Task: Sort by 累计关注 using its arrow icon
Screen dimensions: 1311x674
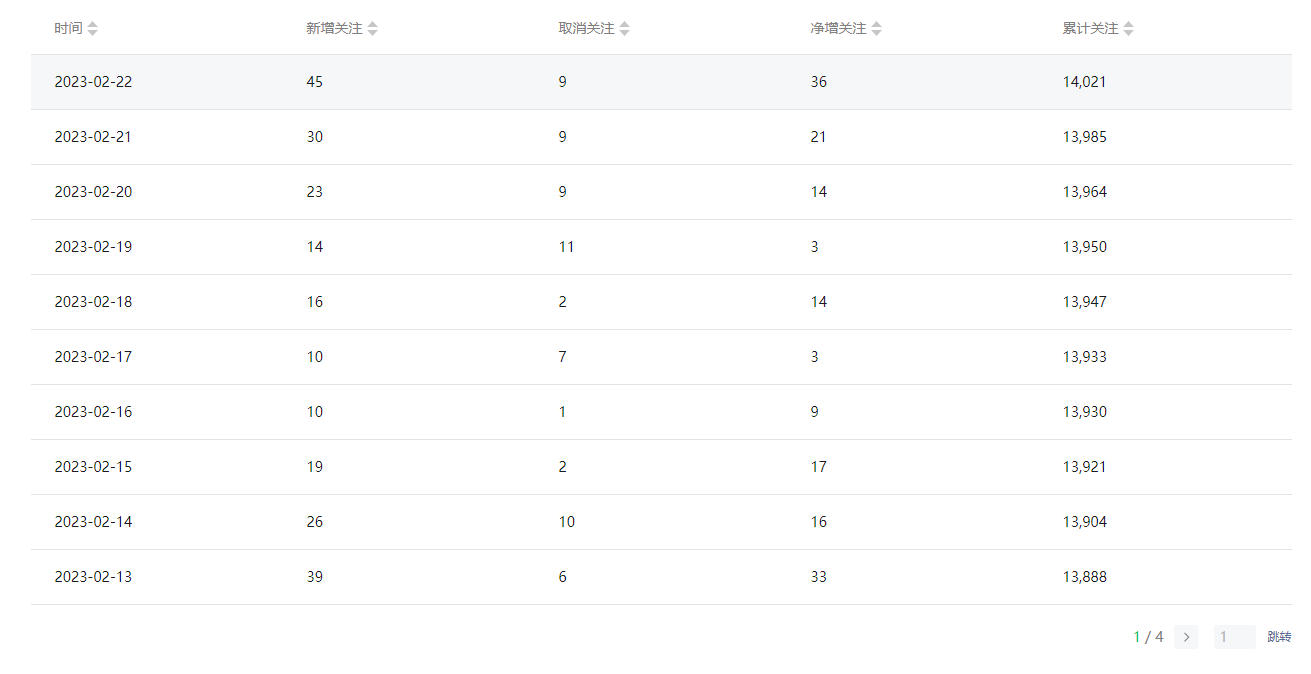Action: [x=1129, y=29]
